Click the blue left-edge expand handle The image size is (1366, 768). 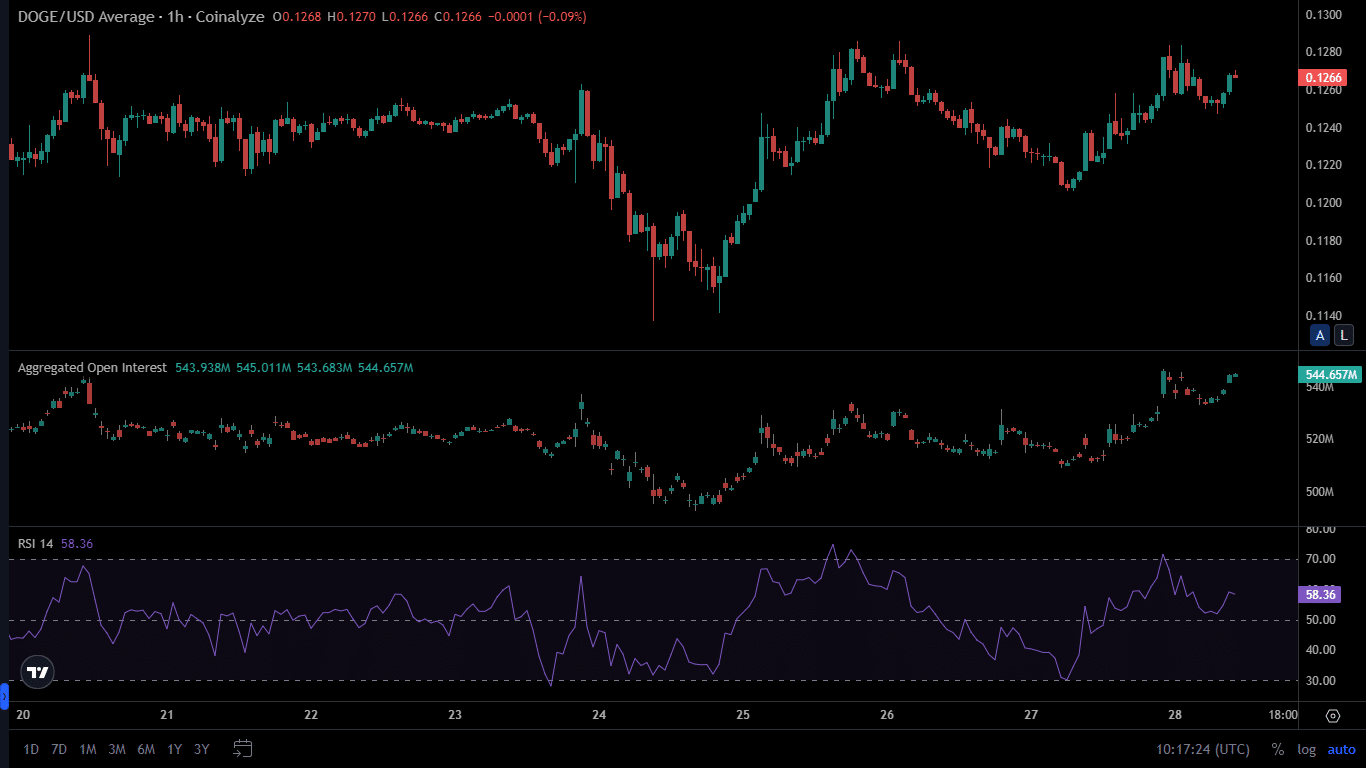click(4, 694)
